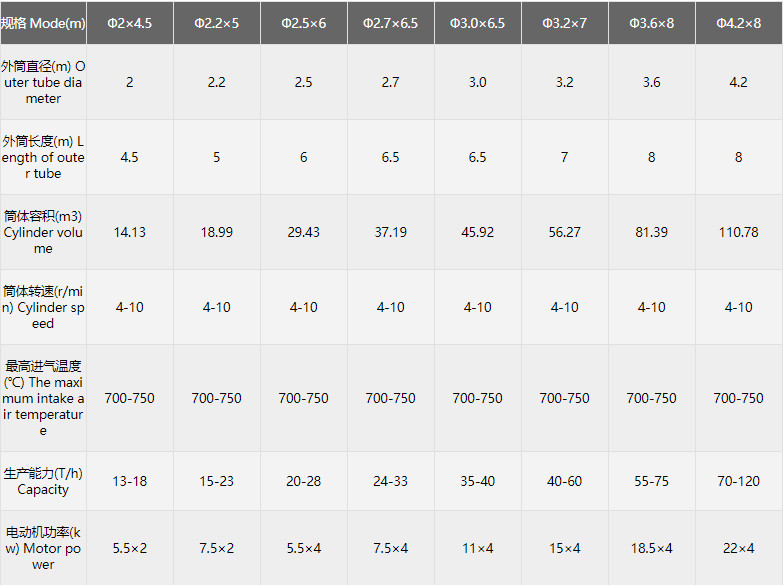Image resolution: width=783 pixels, height=585 pixels.
Task: Select the Cylinder speed row label
Action: (x=44, y=307)
